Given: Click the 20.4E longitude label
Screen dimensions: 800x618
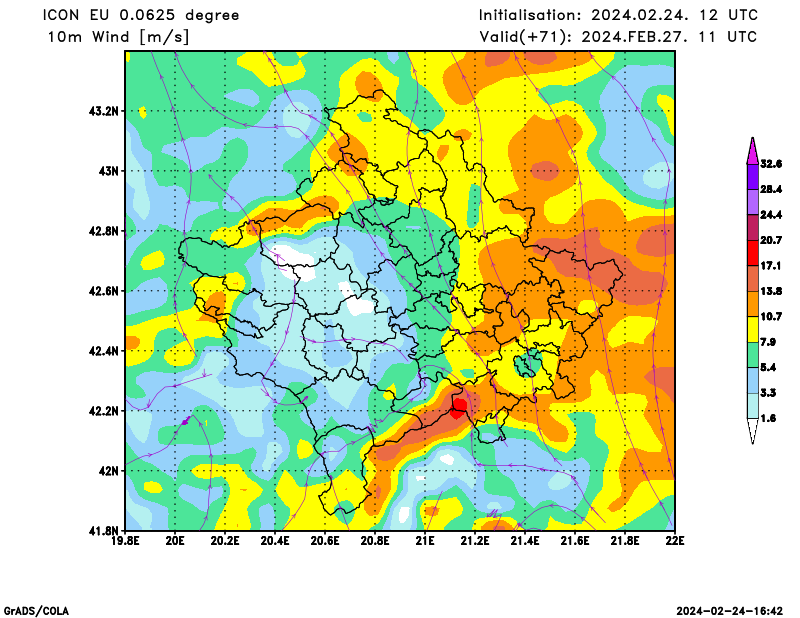Looking at the screenshot, I should 275,540.
